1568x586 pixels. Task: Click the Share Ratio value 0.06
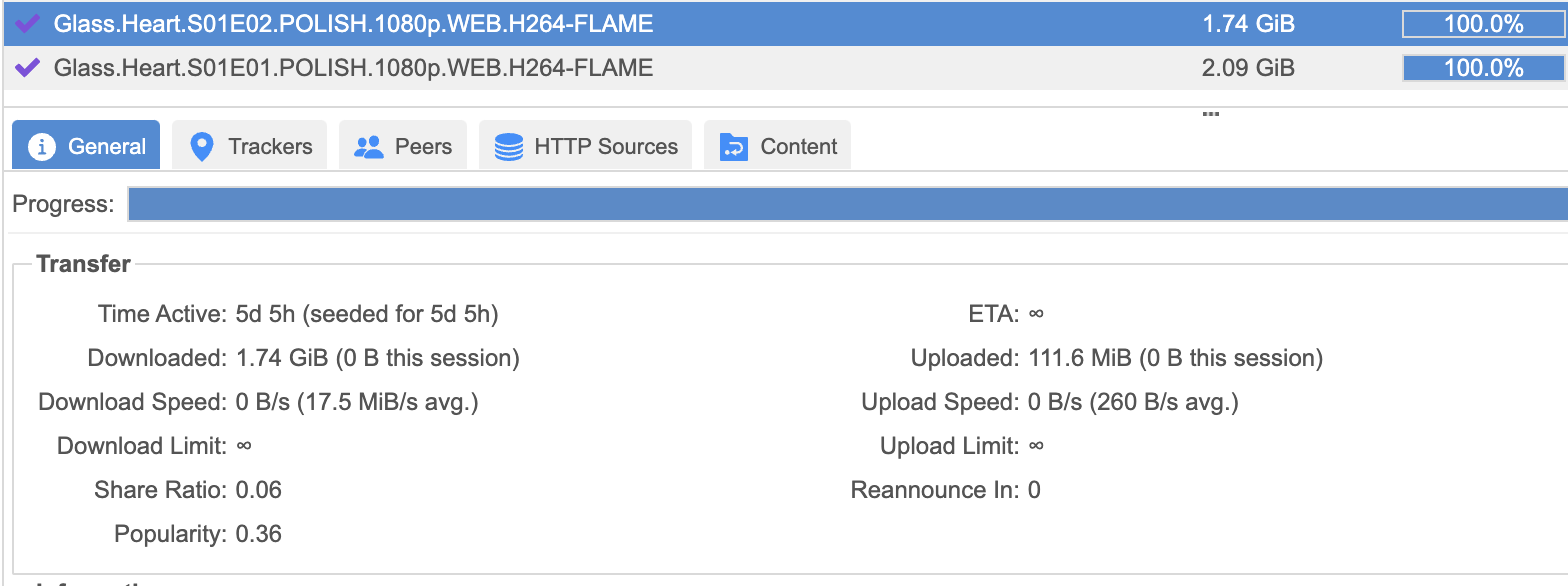[259, 490]
